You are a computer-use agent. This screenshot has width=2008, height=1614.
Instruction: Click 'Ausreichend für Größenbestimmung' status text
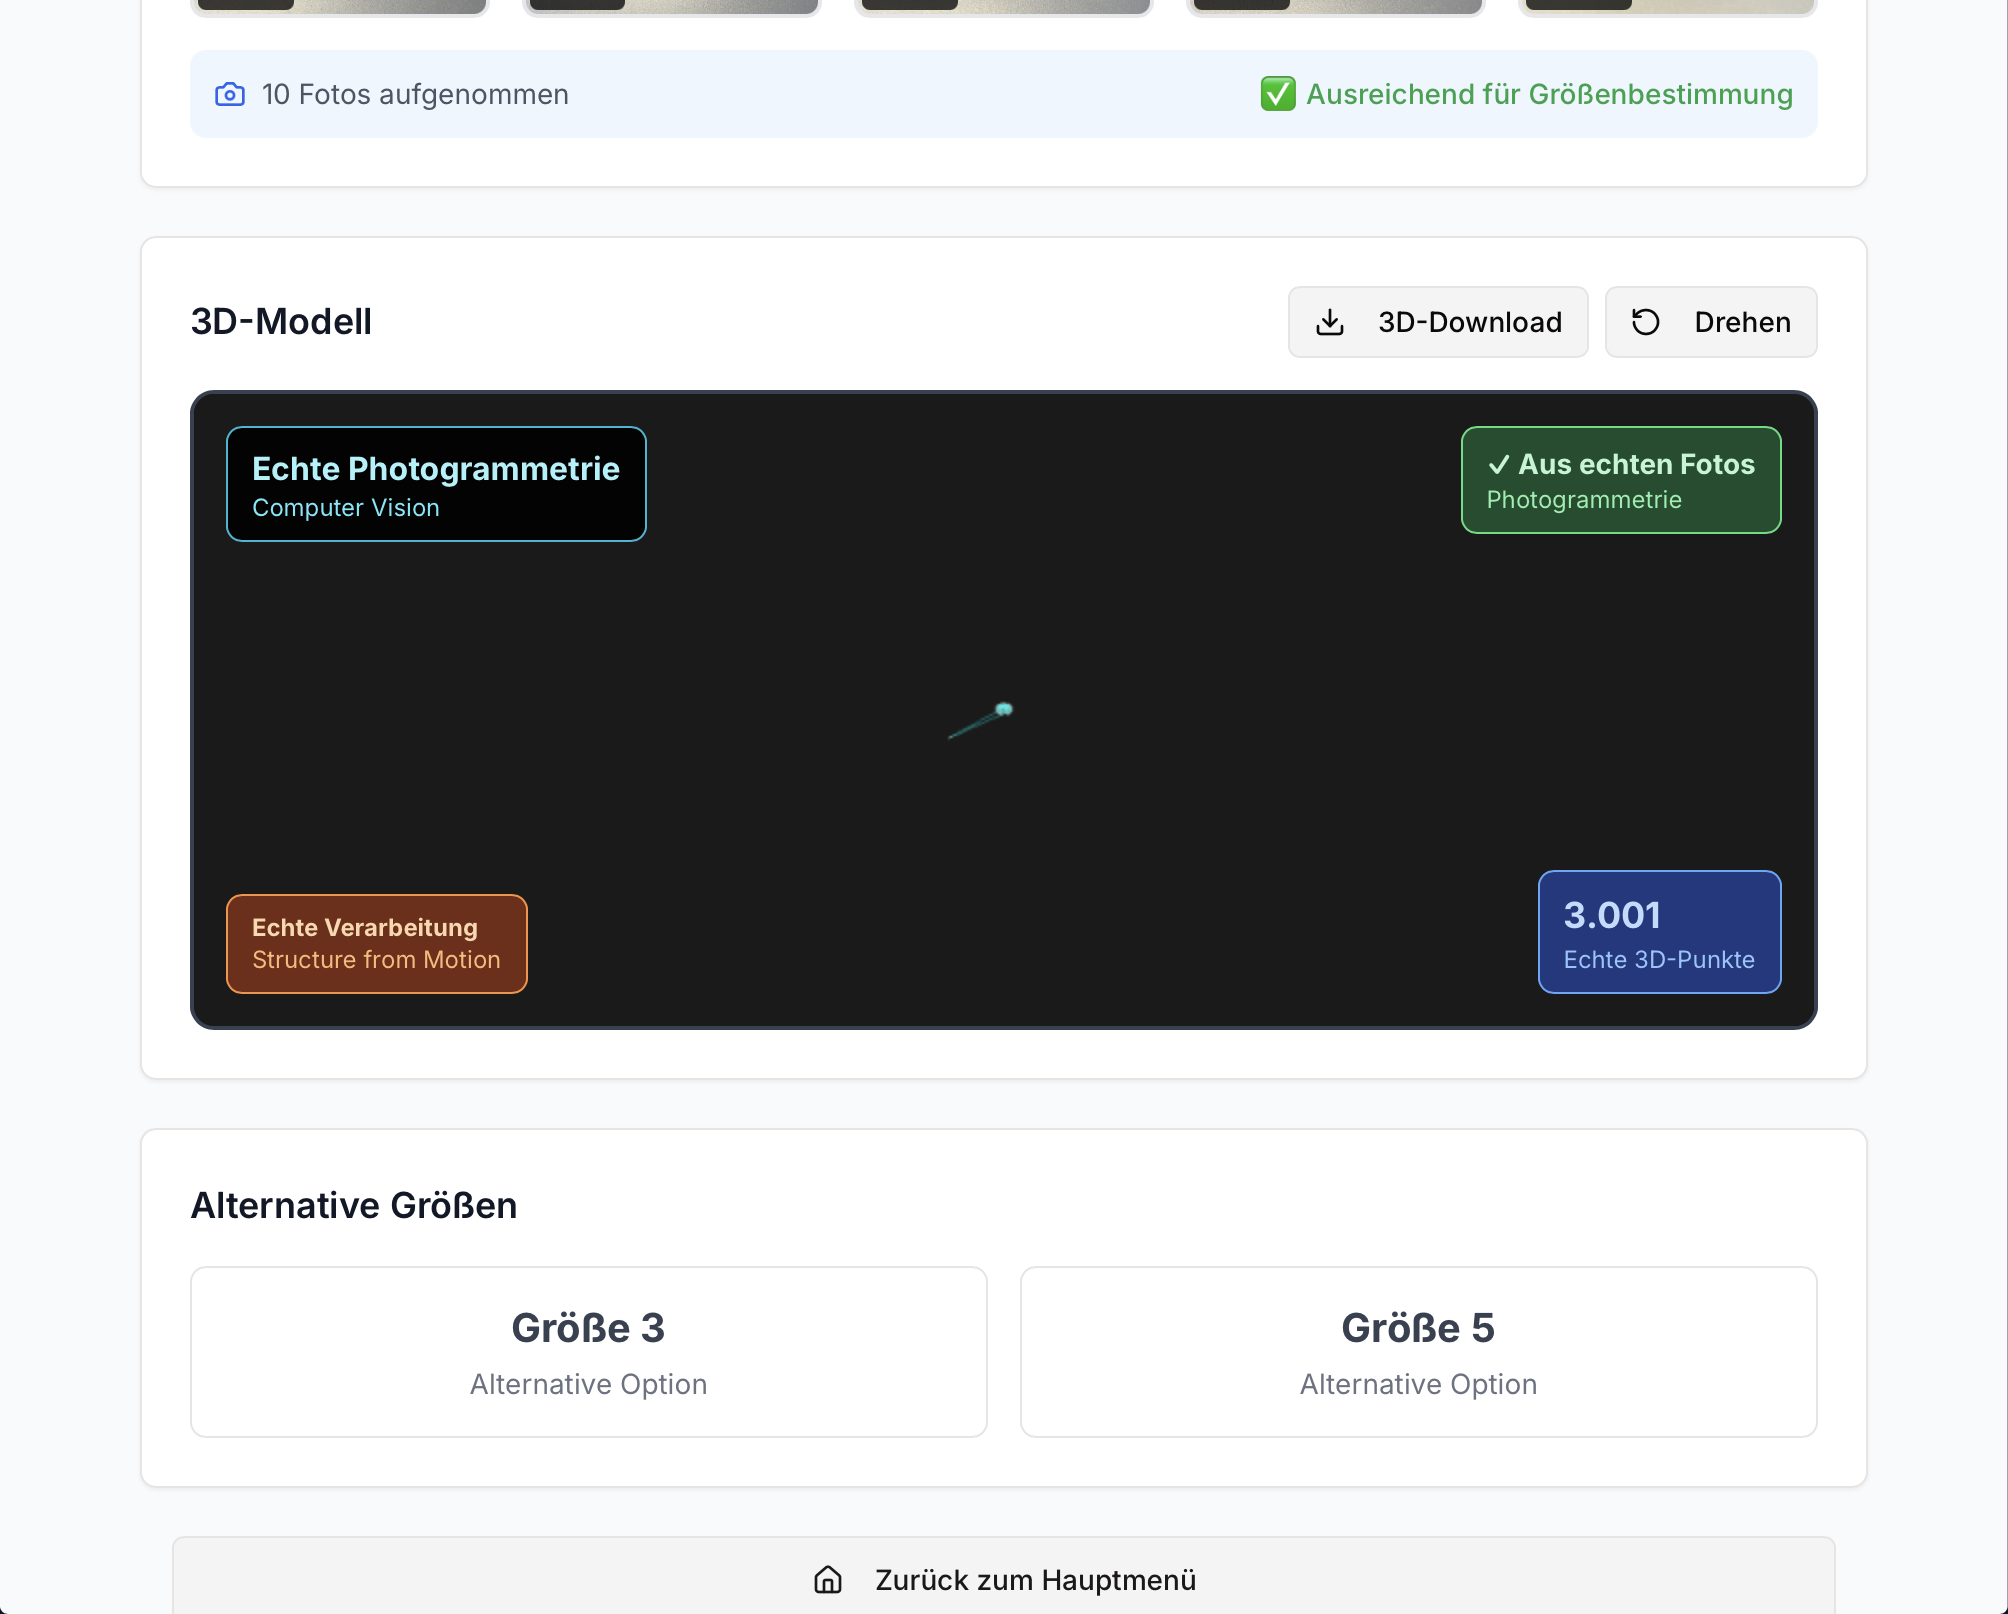click(1549, 94)
